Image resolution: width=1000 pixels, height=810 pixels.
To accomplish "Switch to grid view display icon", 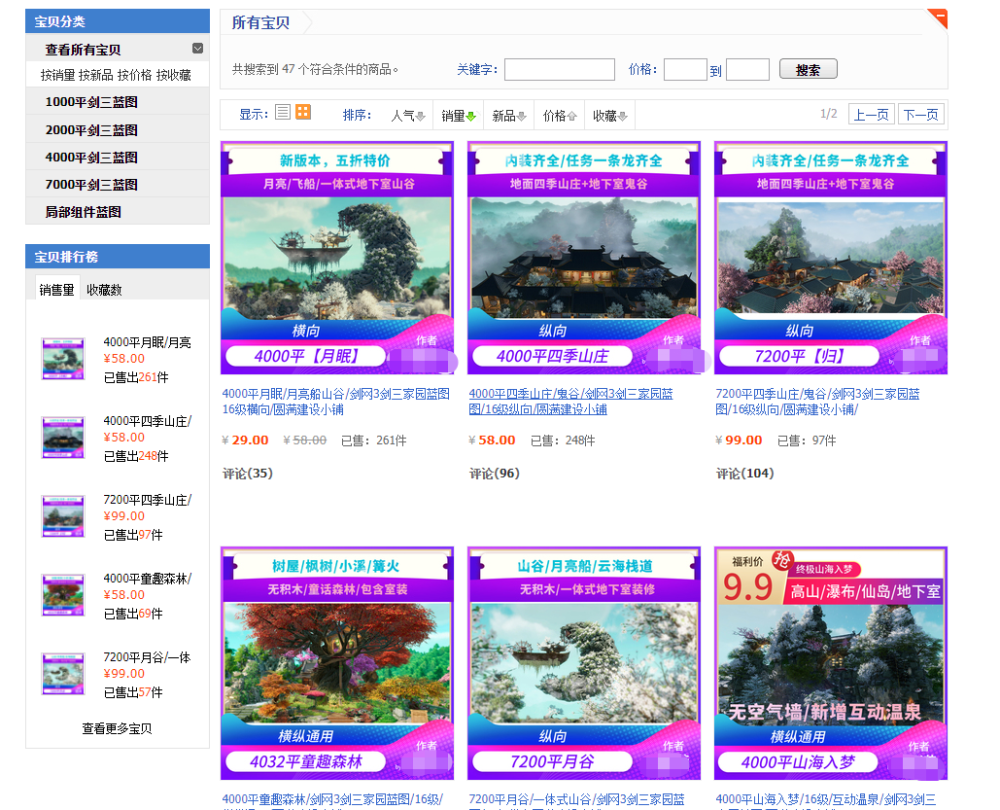I will [303, 112].
